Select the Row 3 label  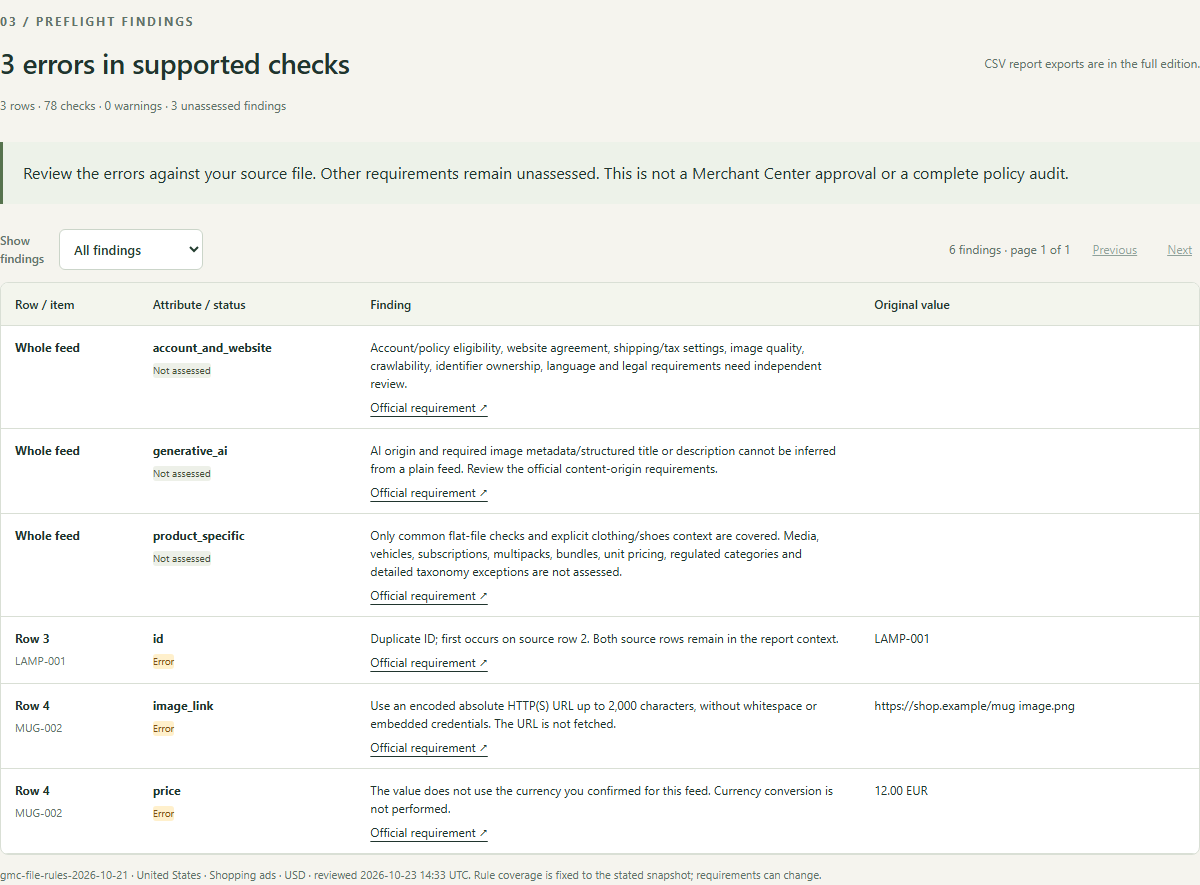[32, 639]
